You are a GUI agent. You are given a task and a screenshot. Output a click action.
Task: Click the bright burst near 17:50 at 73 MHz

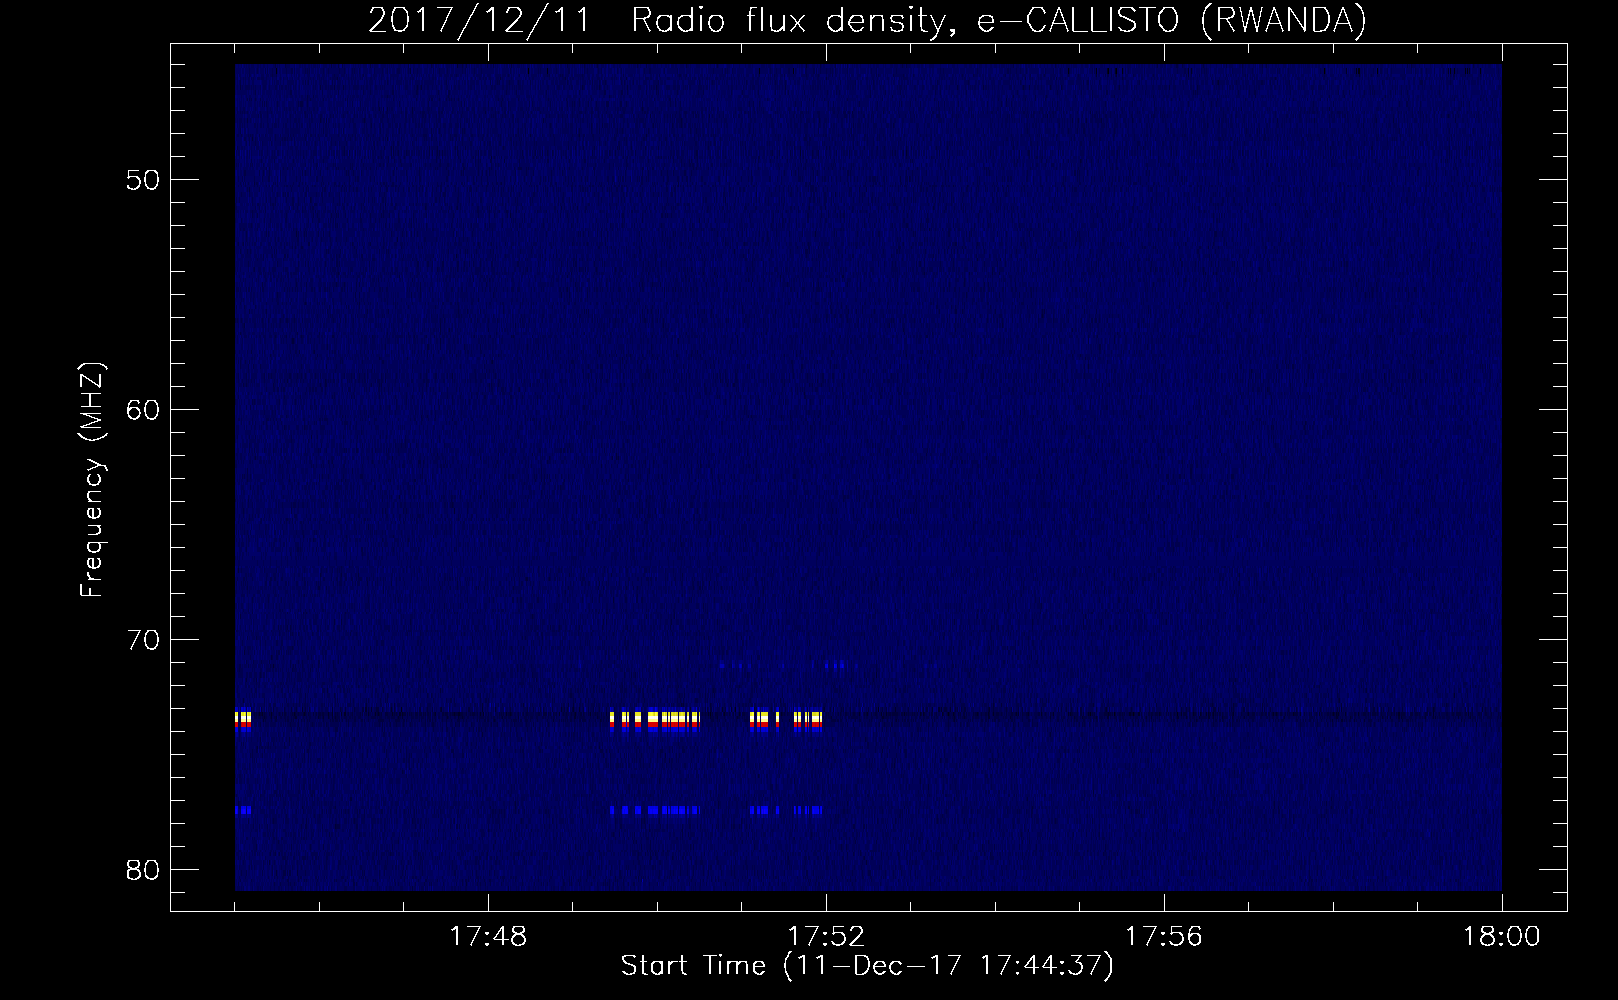coord(655,720)
